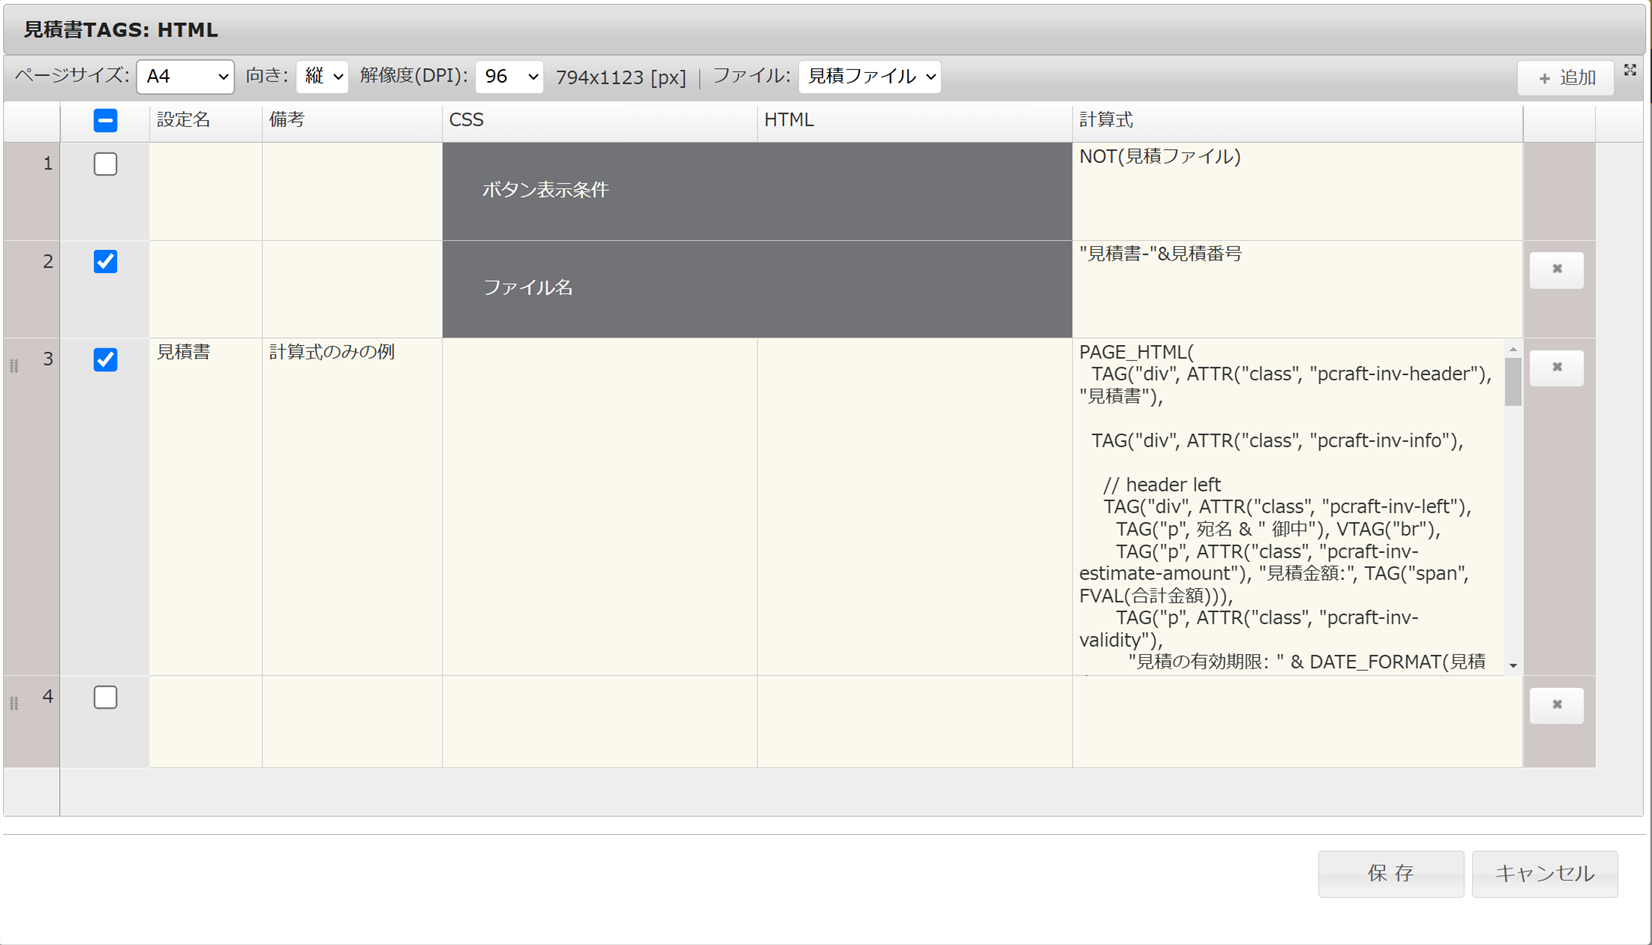
Task: Delete row 4 with its x button
Action: (1557, 705)
